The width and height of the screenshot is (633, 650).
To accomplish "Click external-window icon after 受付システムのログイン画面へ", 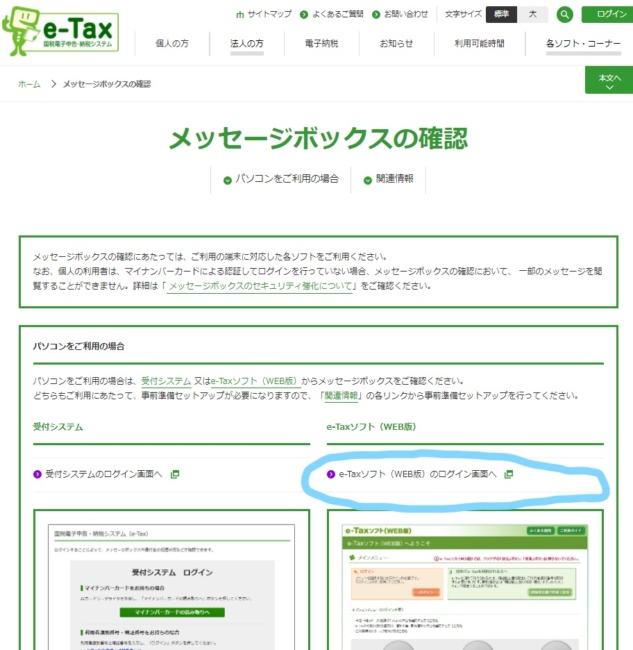I will [x=175, y=474].
